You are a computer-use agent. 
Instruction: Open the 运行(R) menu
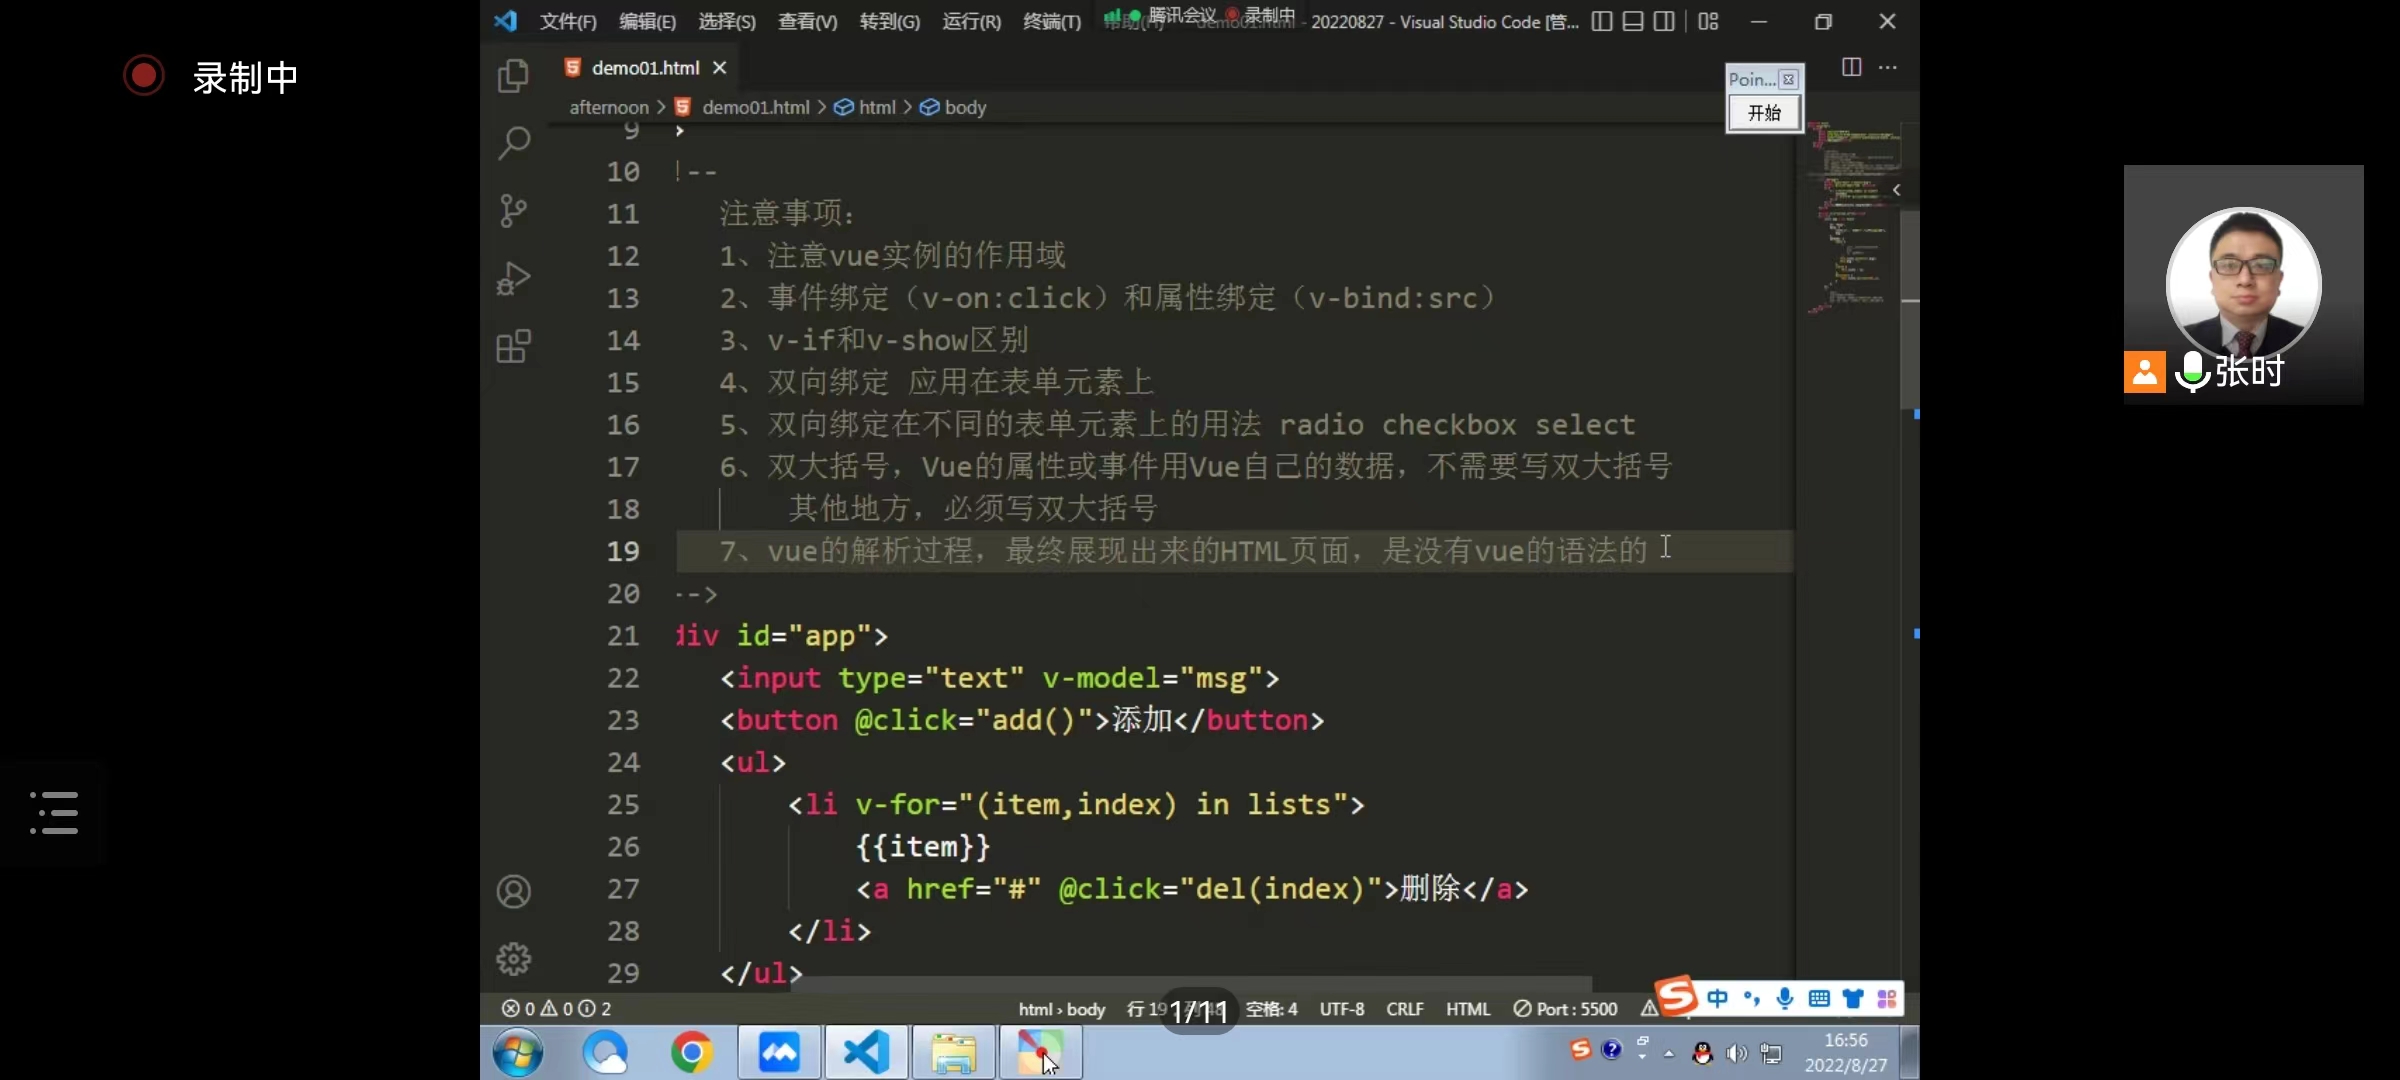pos(970,21)
